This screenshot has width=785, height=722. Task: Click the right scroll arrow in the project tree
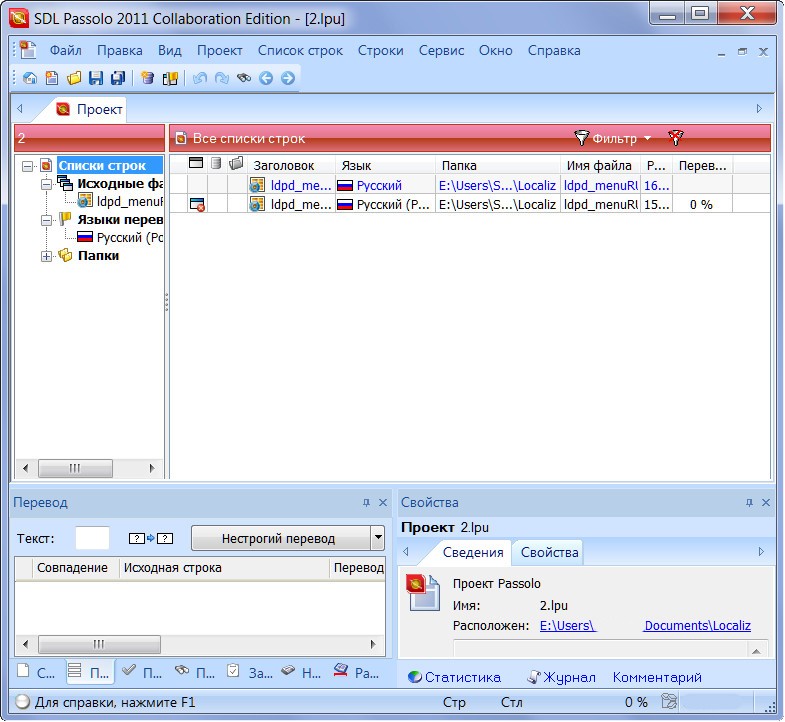pyautogui.click(x=152, y=469)
